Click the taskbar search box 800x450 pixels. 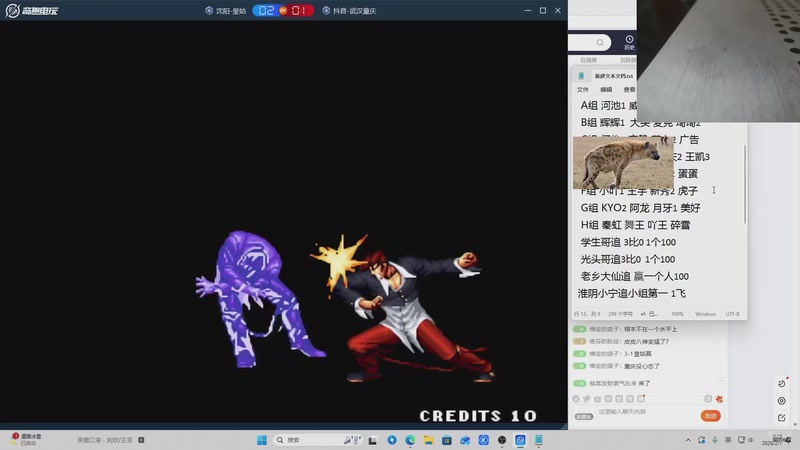pos(318,440)
